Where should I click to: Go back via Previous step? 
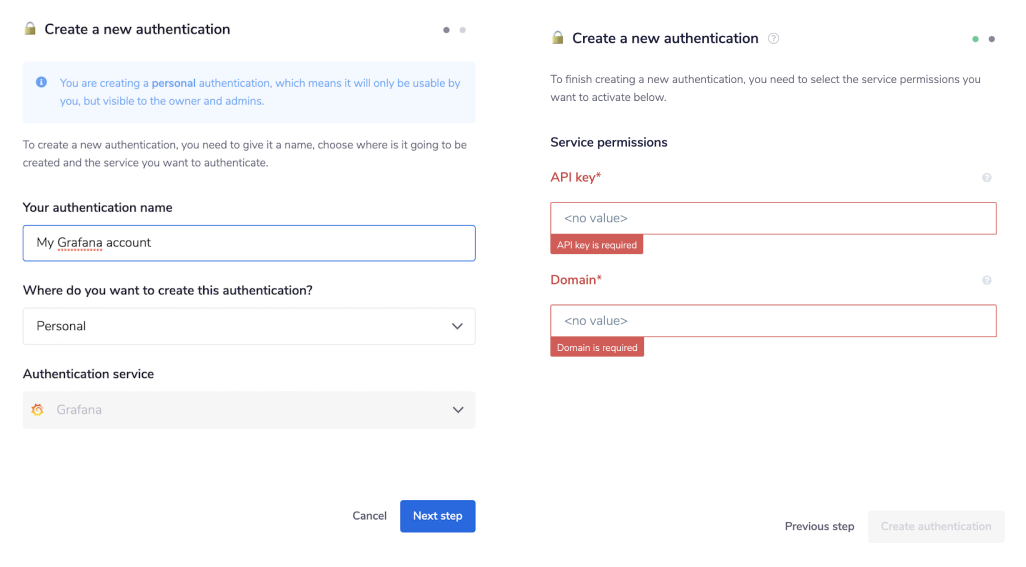[819, 526]
